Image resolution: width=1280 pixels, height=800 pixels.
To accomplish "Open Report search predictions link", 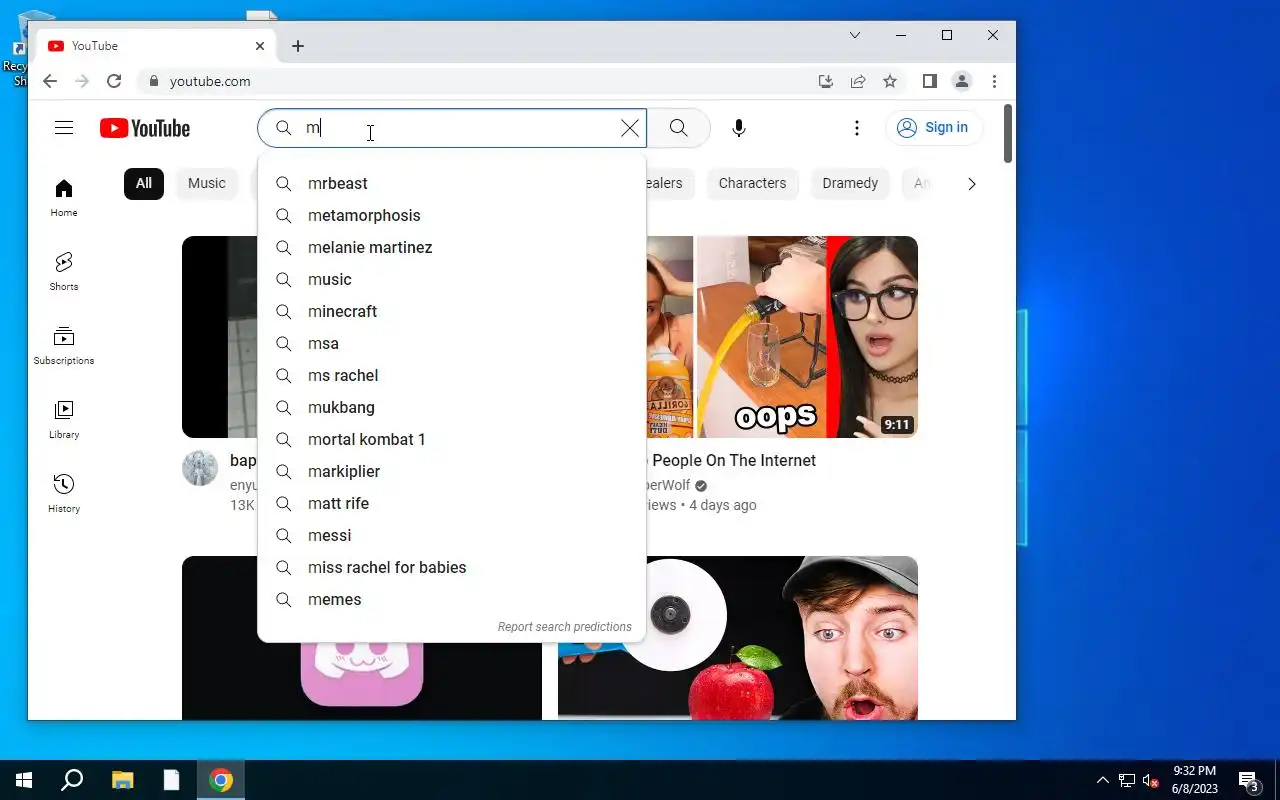I will tap(565, 627).
